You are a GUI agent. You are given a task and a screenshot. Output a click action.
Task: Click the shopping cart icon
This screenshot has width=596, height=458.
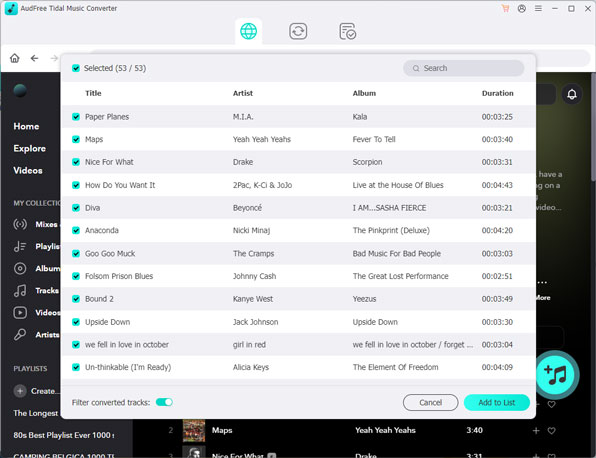pyautogui.click(x=505, y=8)
